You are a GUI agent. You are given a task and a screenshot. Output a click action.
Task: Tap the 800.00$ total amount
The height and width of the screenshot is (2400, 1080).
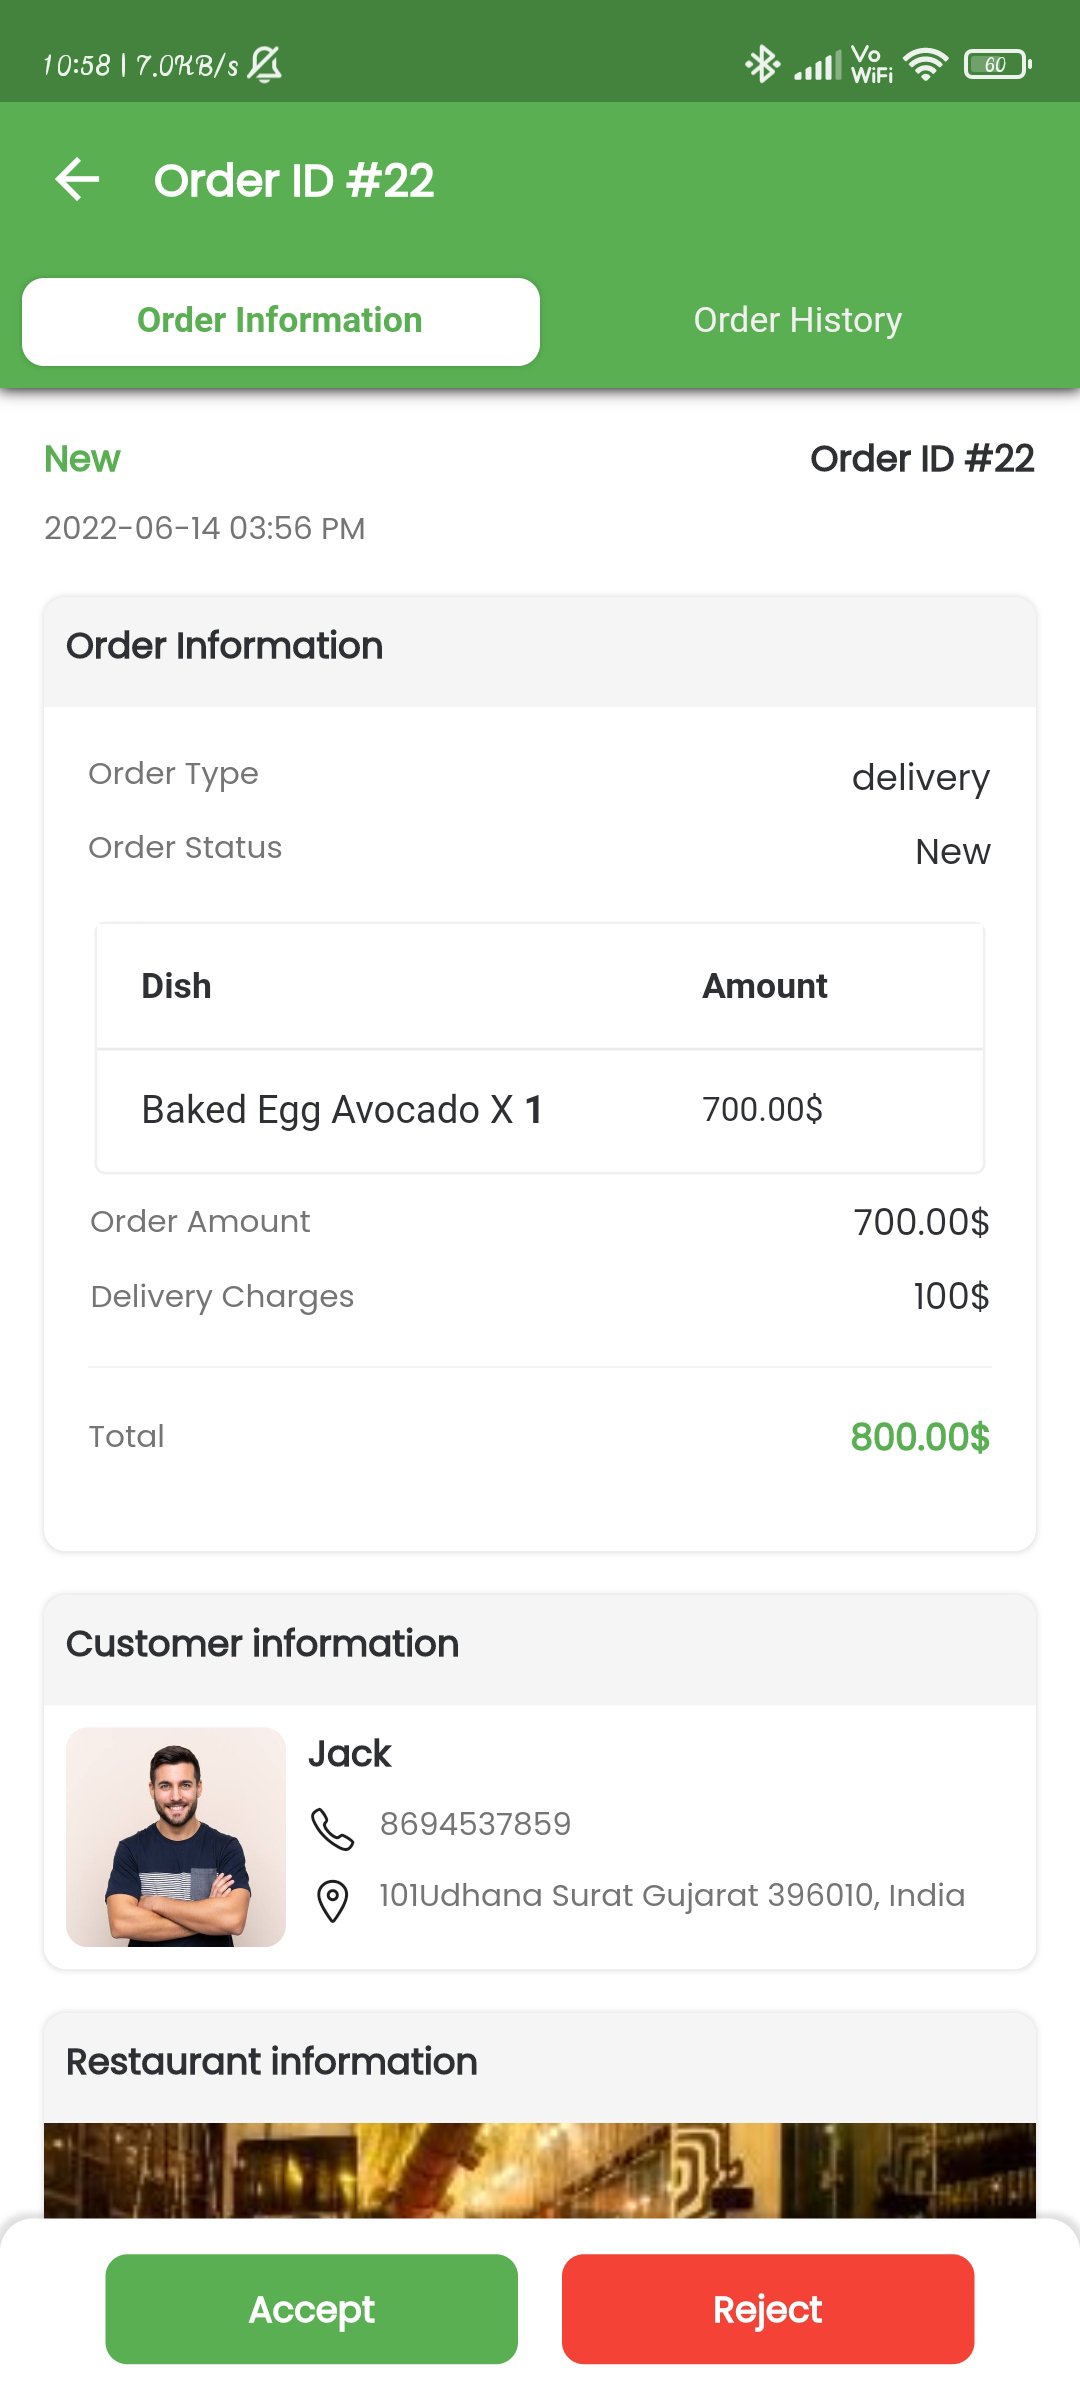[919, 1437]
